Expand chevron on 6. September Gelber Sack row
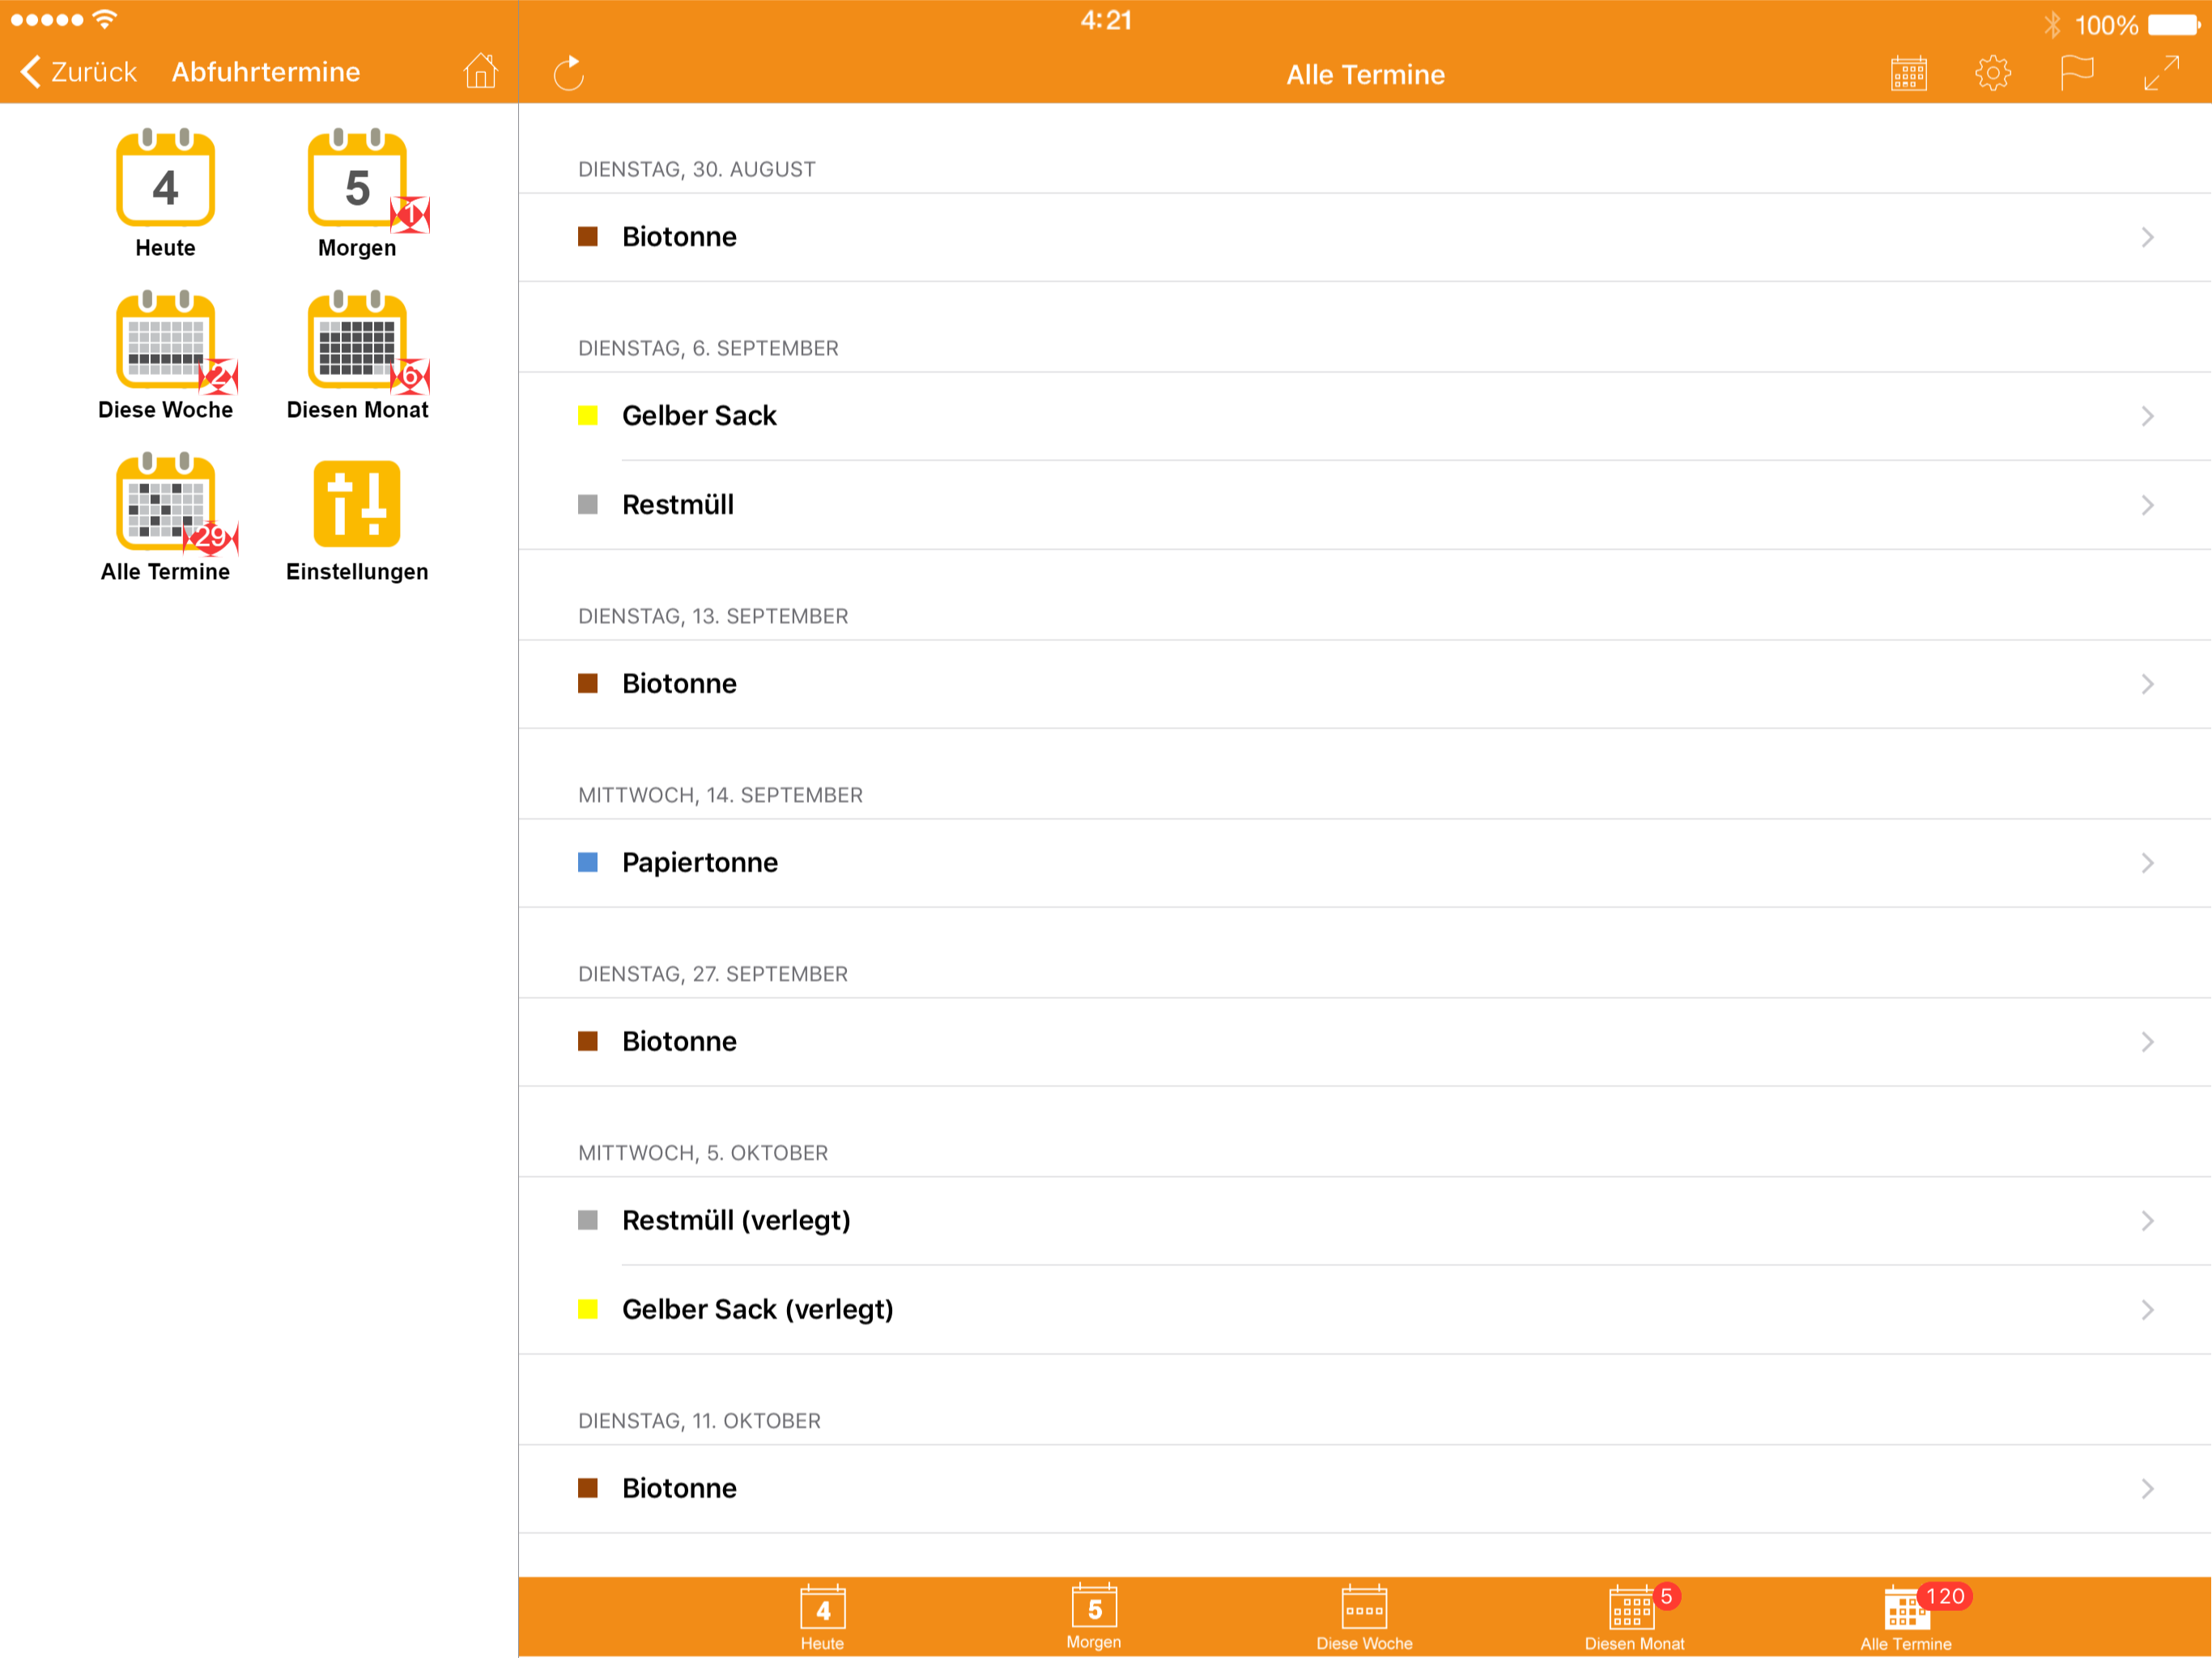The height and width of the screenshot is (1658, 2212). [2147, 416]
